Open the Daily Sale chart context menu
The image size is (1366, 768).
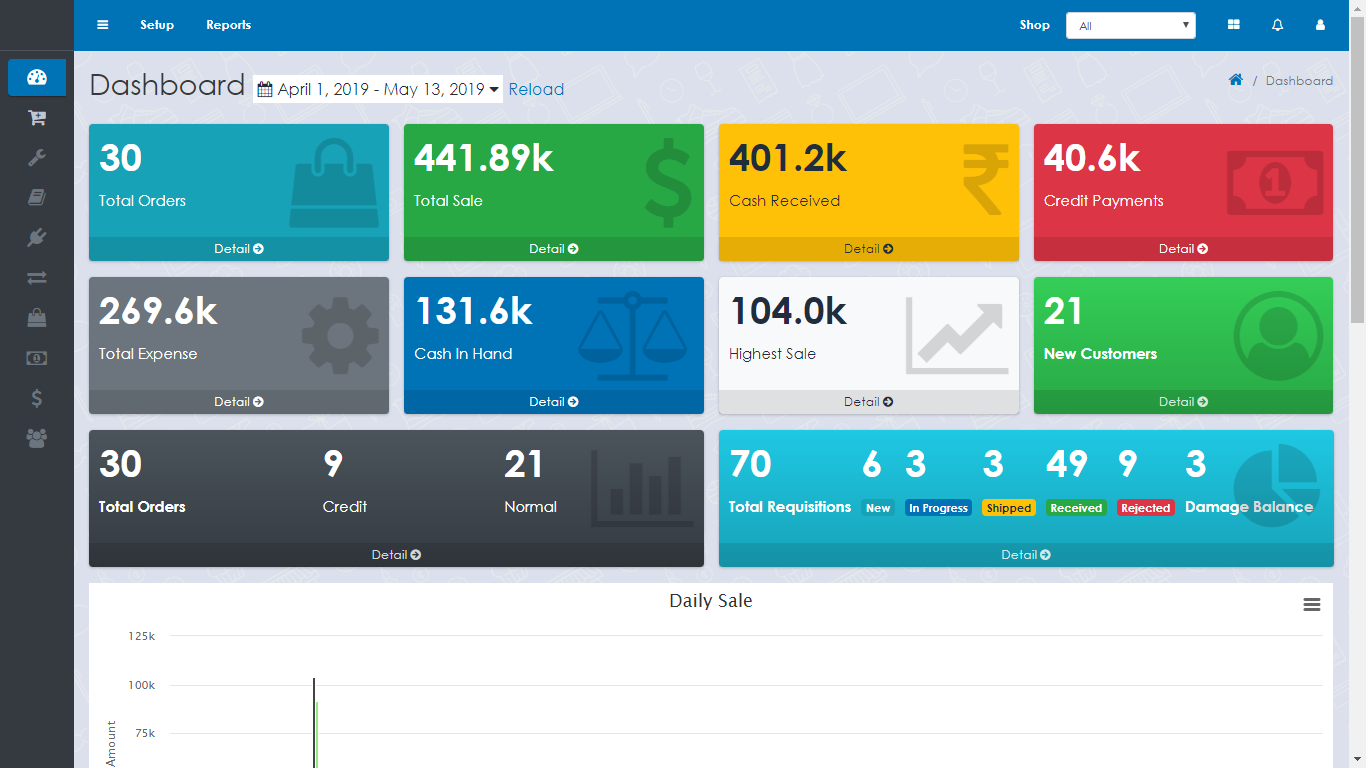click(x=1312, y=605)
